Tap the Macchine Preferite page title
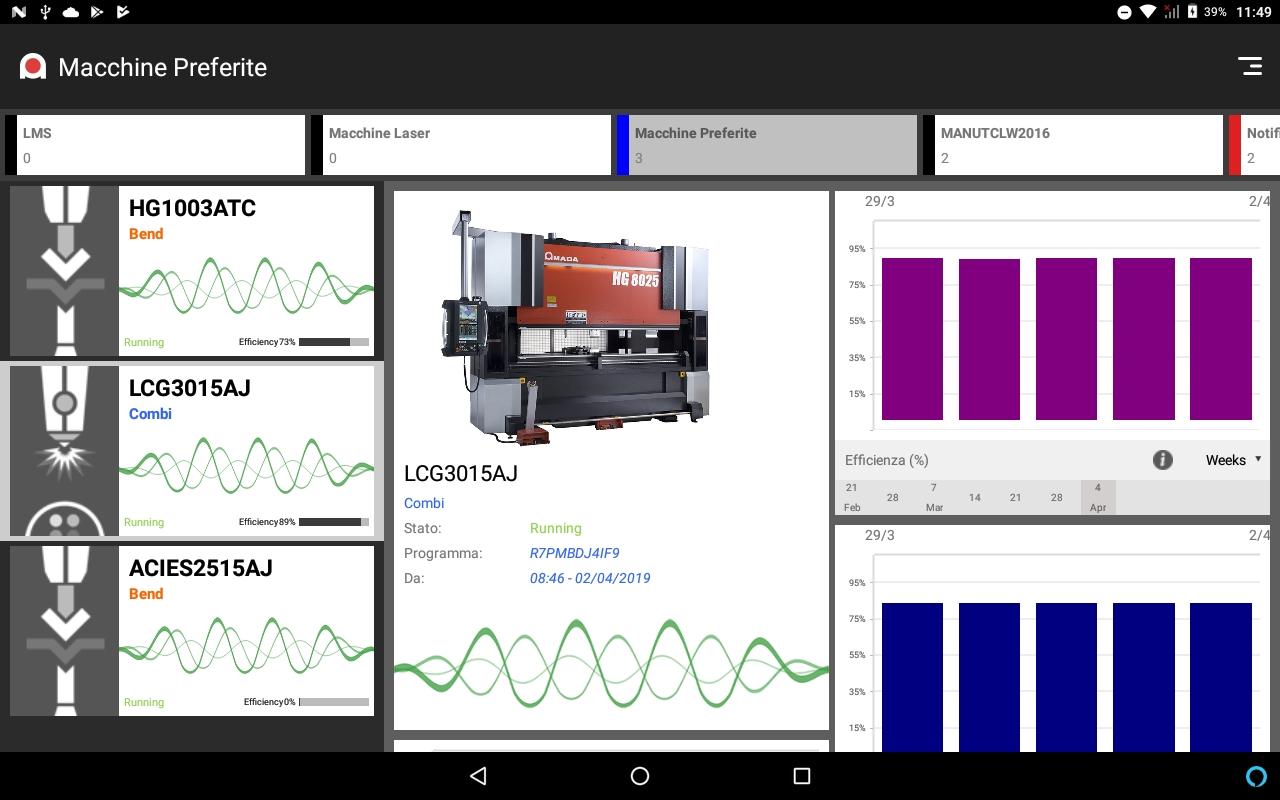The image size is (1280, 800). coord(163,67)
